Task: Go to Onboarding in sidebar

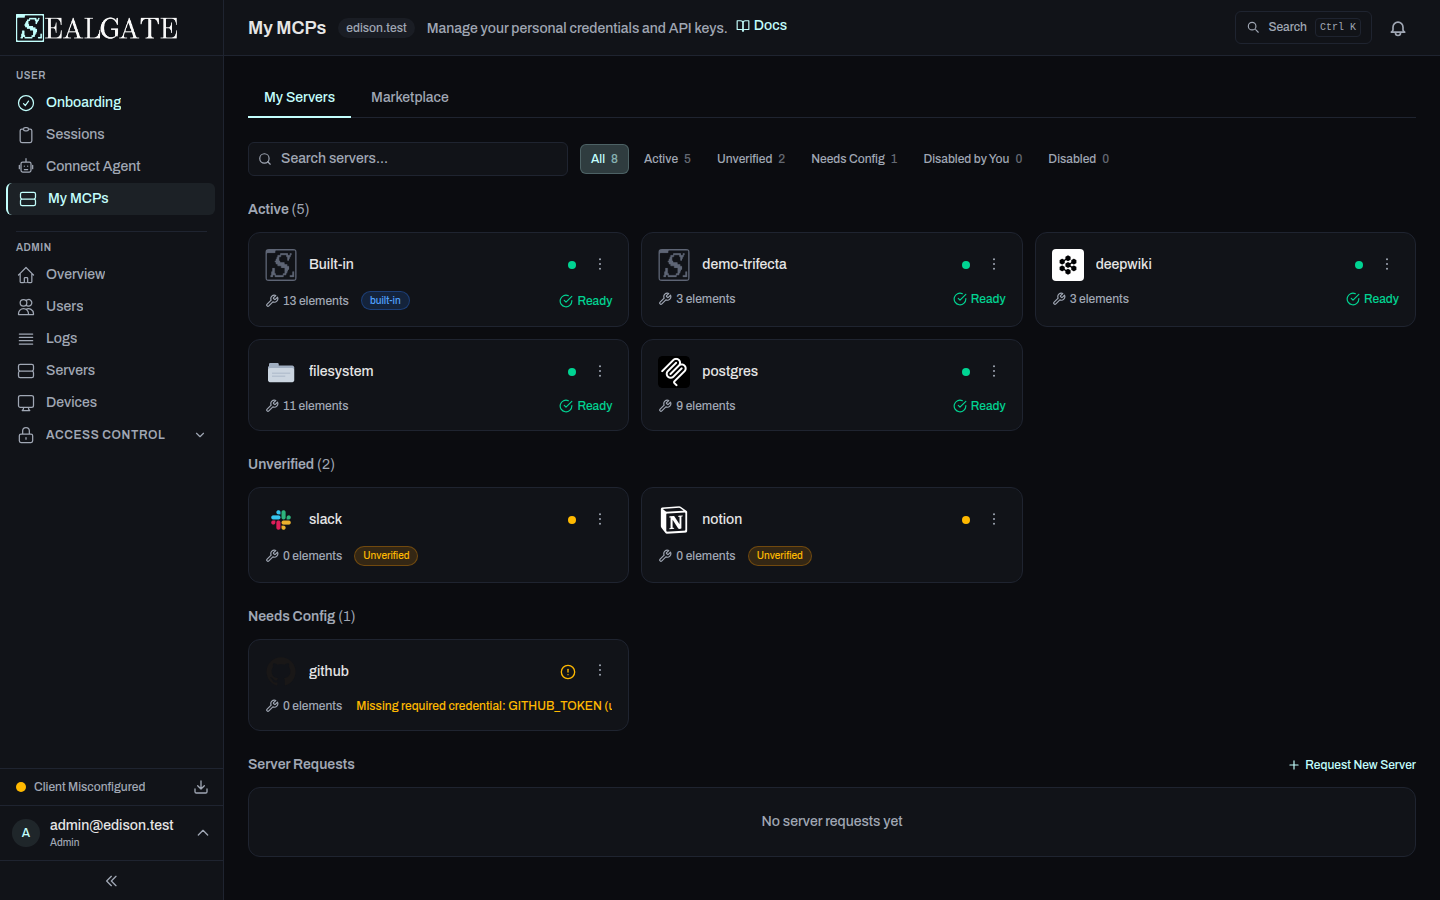Action: pyautogui.click(x=111, y=102)
